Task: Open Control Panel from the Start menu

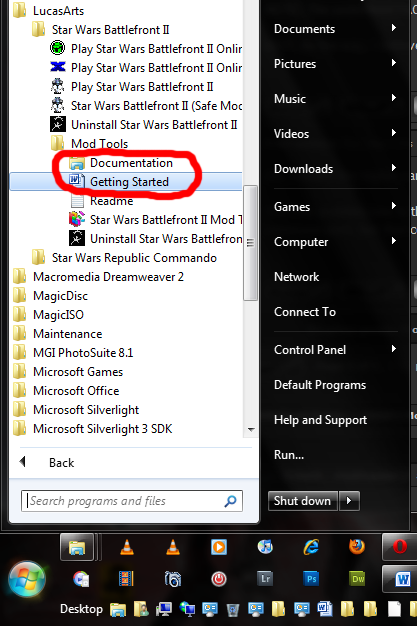Action: point(310,350)
